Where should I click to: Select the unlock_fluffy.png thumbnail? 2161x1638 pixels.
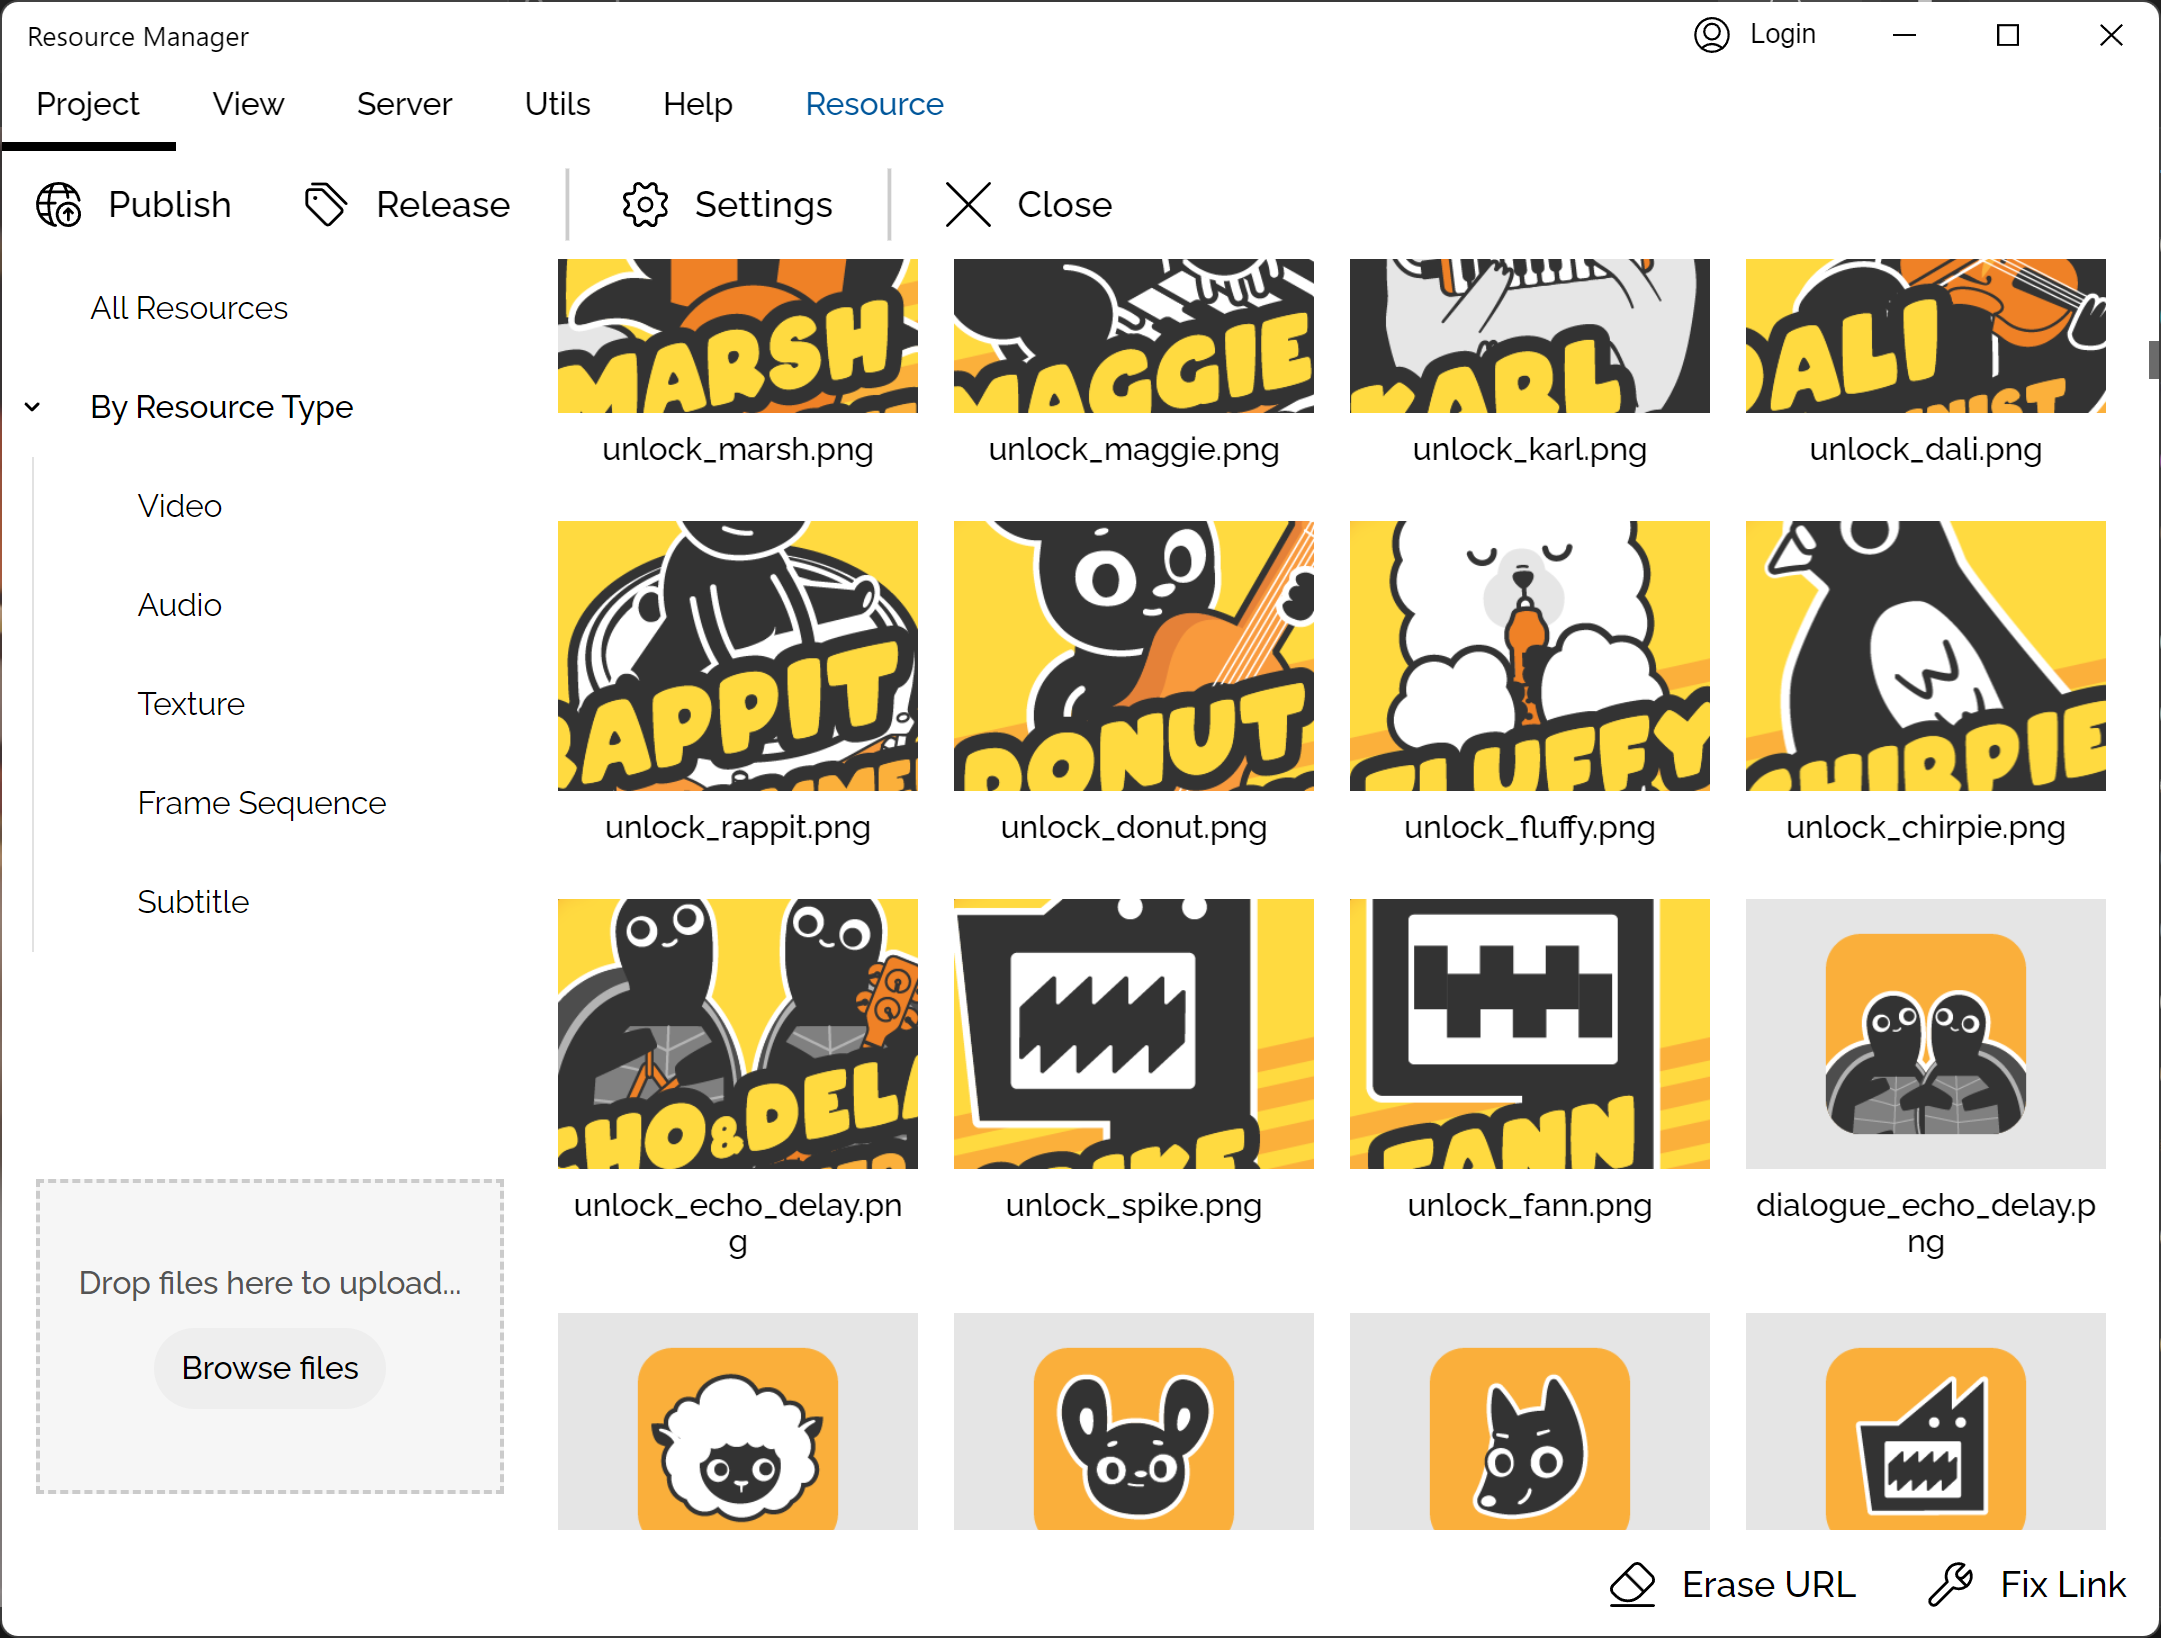(1530, 656)
